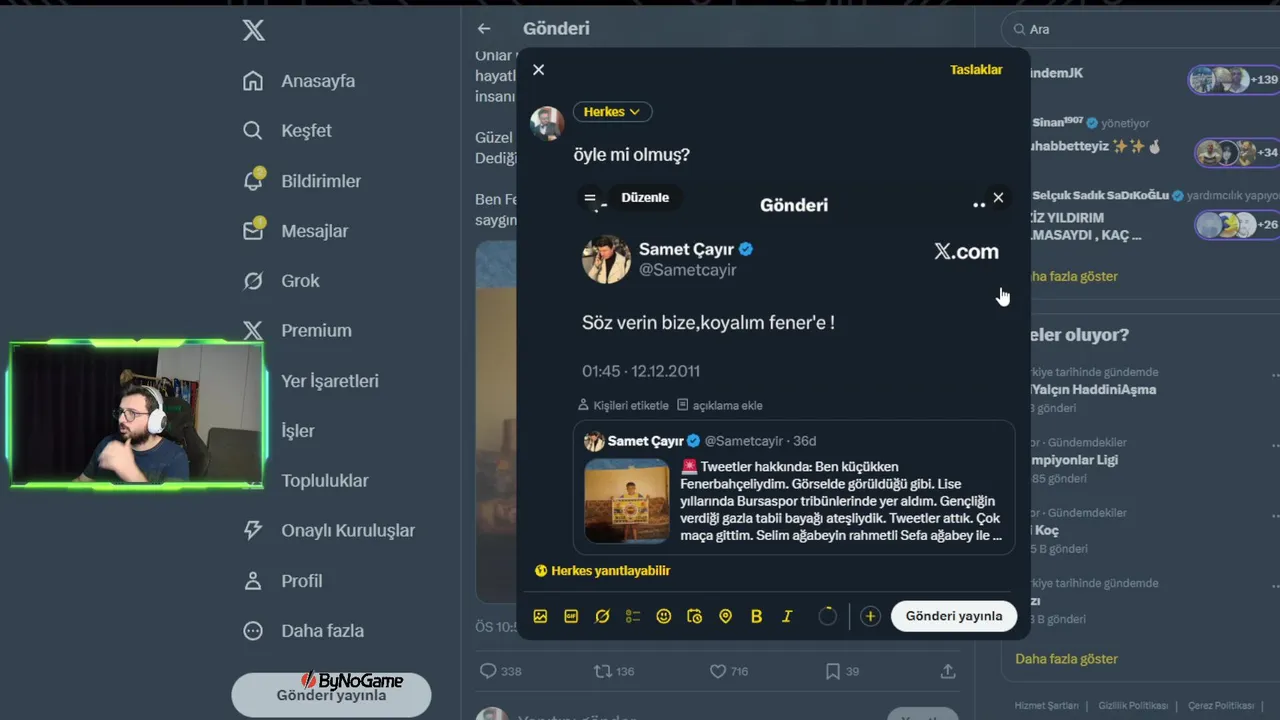Click the Yer İşaretleri sidebar item
The width and height of the screenshot is (1280, 720).
tap(330, 381)
